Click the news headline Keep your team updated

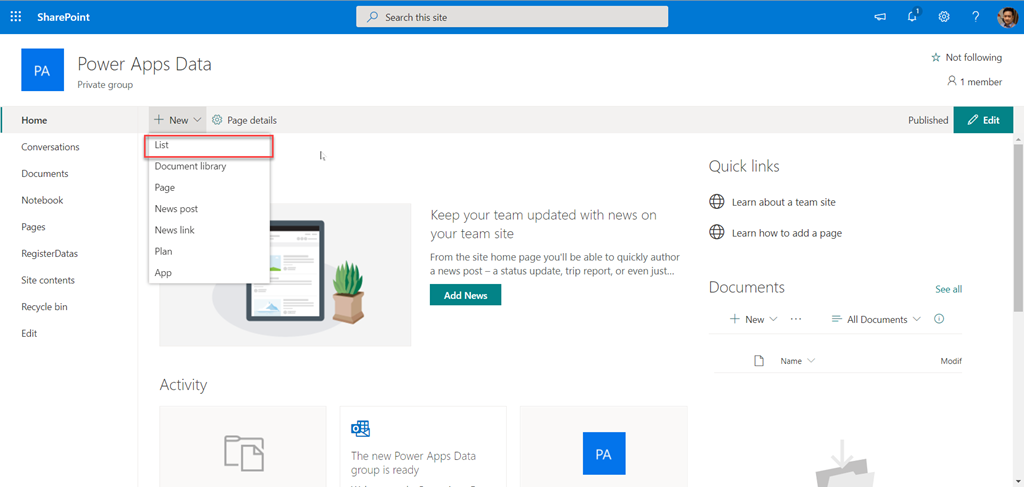(543, 224)
